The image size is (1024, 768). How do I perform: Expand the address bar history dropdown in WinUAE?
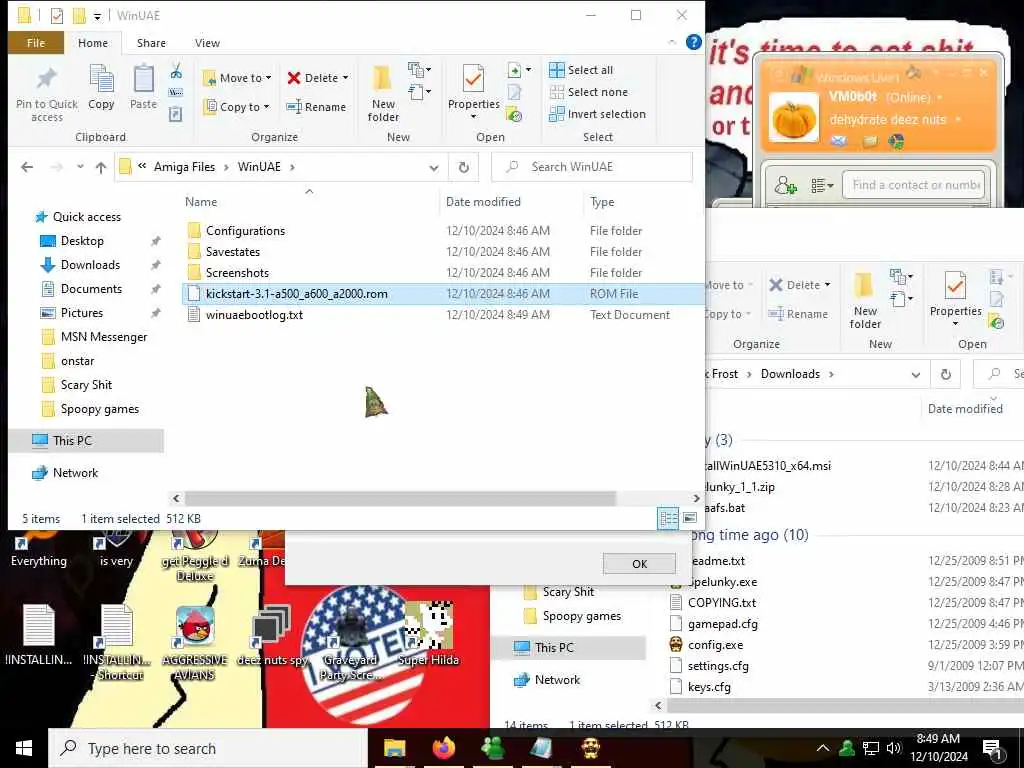point(434,168)
